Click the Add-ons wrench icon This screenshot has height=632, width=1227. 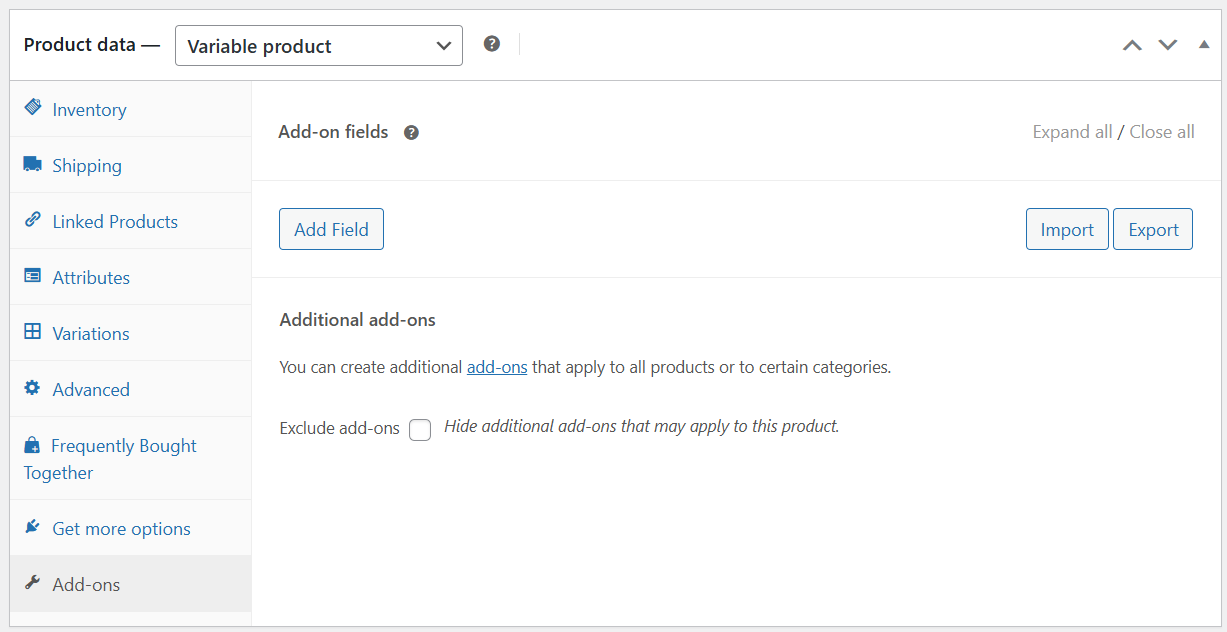33,584
